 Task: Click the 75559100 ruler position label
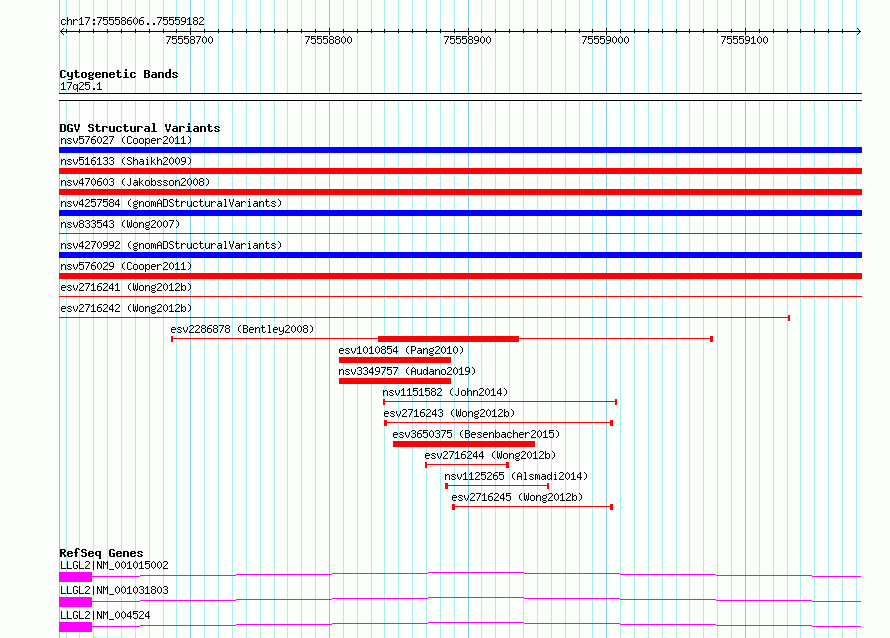744,40
